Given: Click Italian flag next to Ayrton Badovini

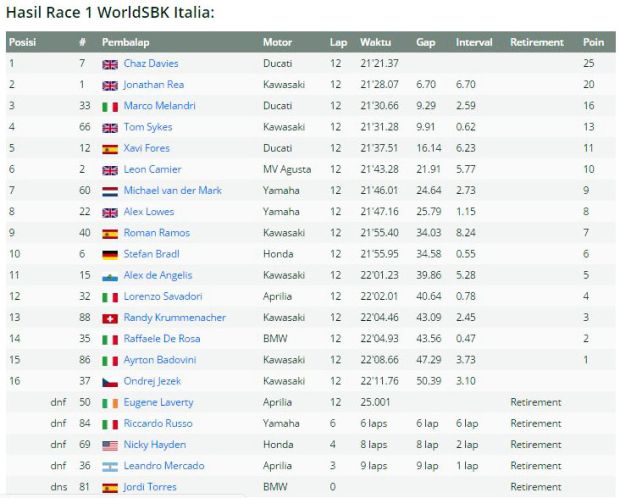Looking at the screenshot, I should (x=110, y=361).
